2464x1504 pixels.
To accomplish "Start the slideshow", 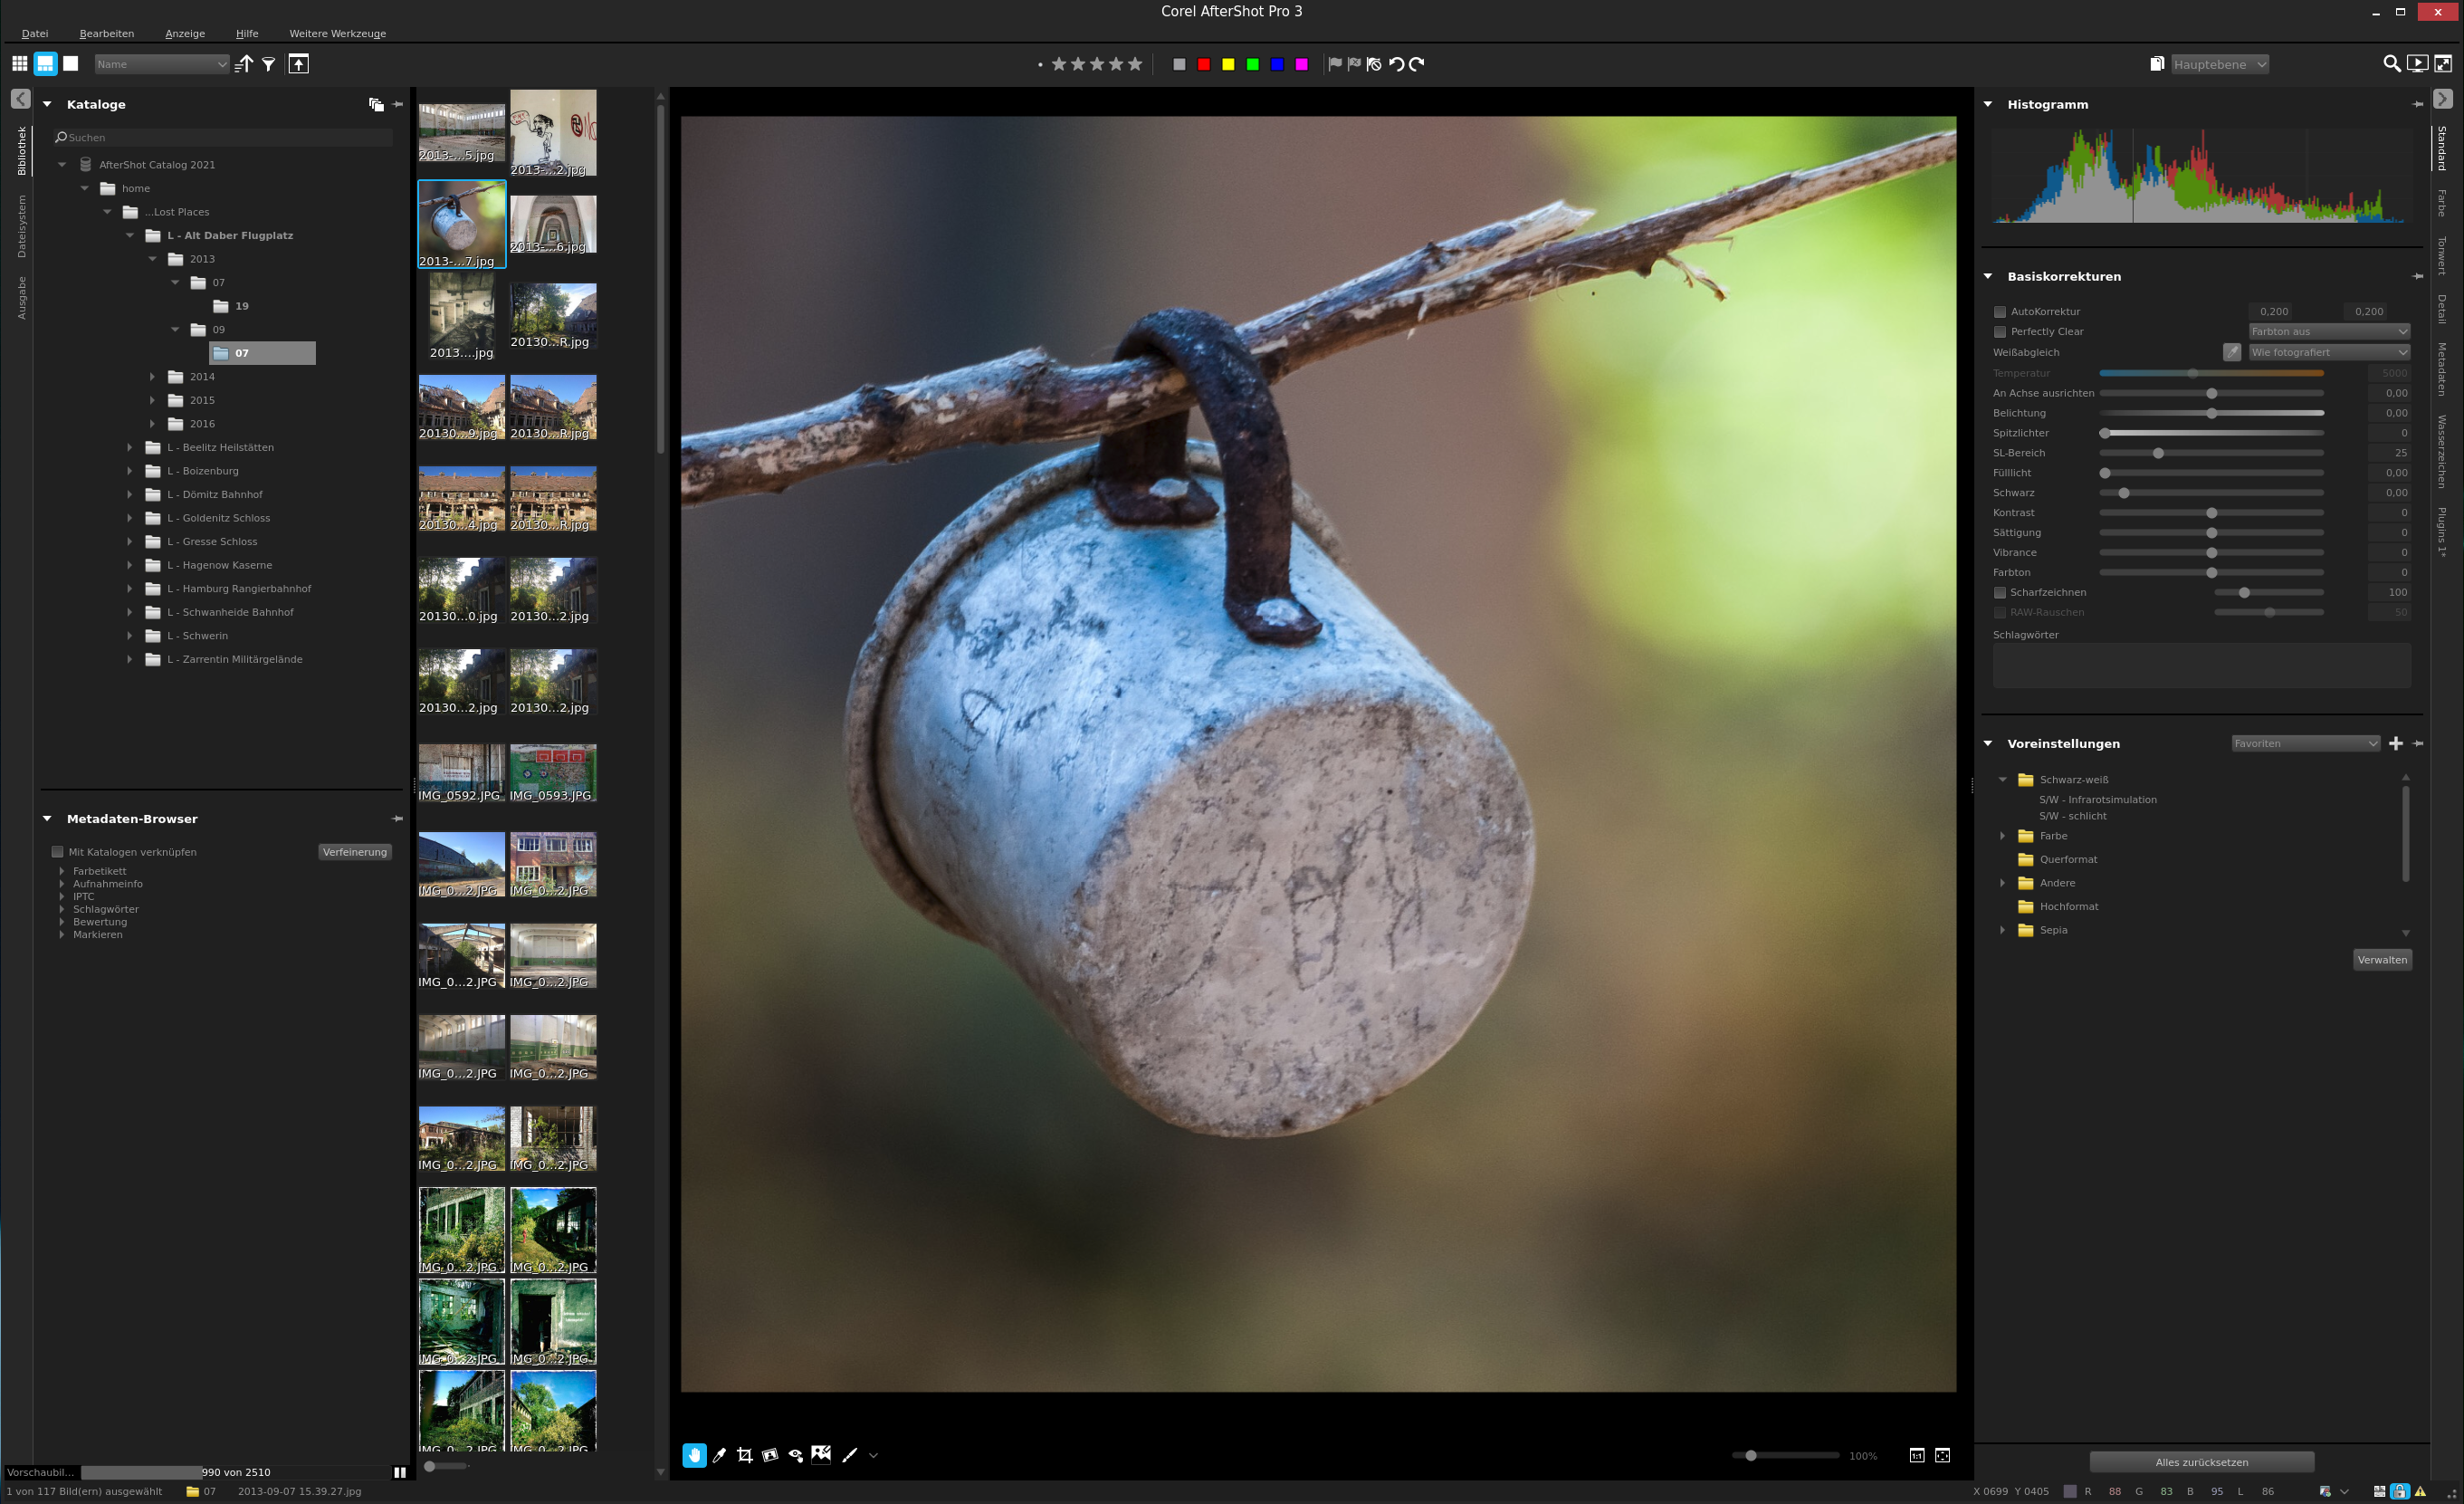I will click(x=2417, y=64).
